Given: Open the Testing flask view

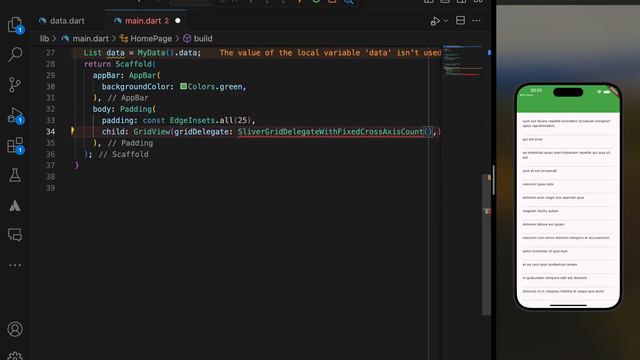Looking at the screenshot, I should click(x=15, y=176).
